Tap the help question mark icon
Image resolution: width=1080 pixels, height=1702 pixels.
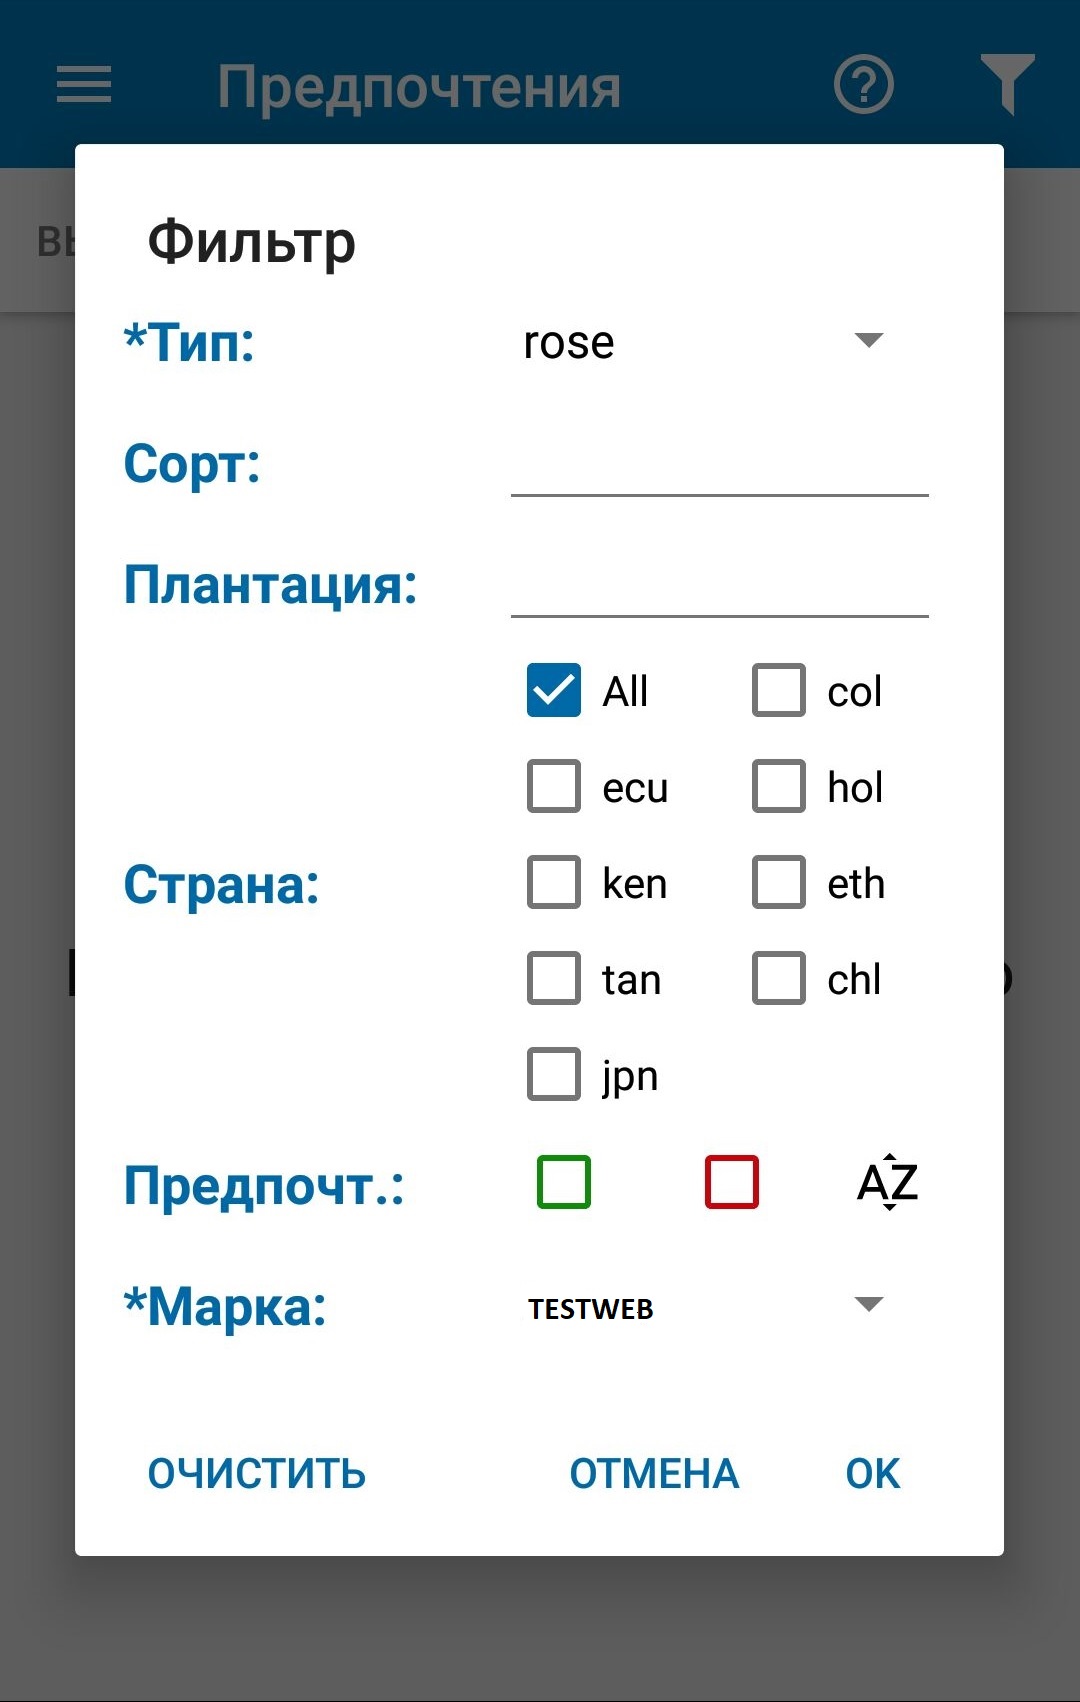[863, 85]
